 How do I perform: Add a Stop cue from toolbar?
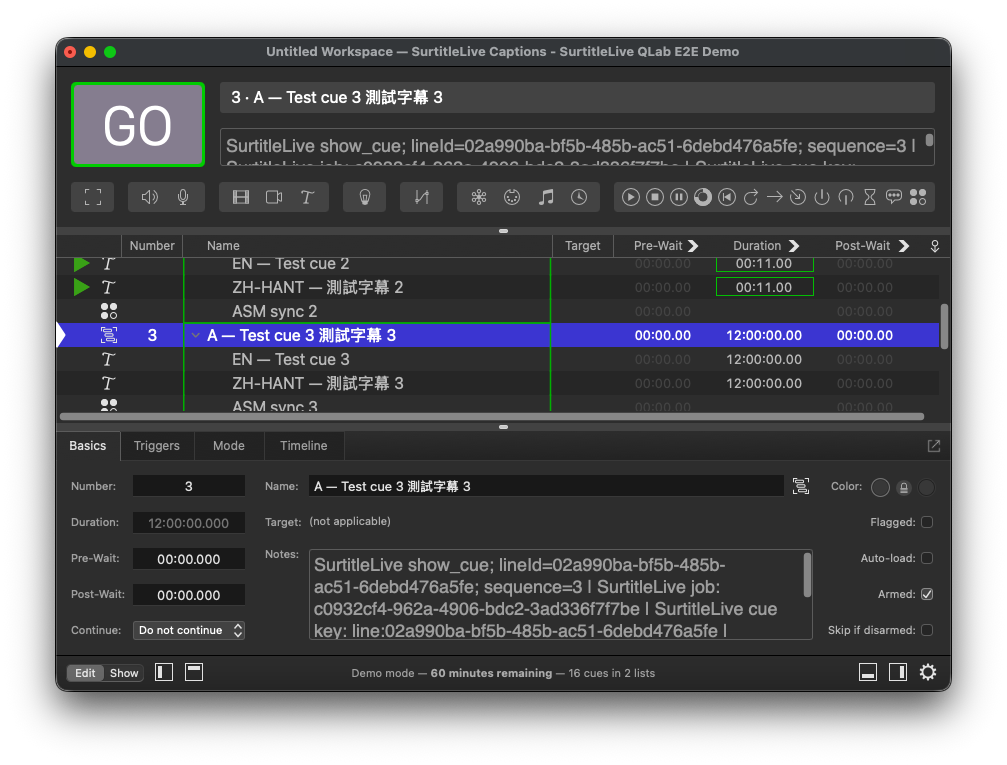(x=654, y=197)
